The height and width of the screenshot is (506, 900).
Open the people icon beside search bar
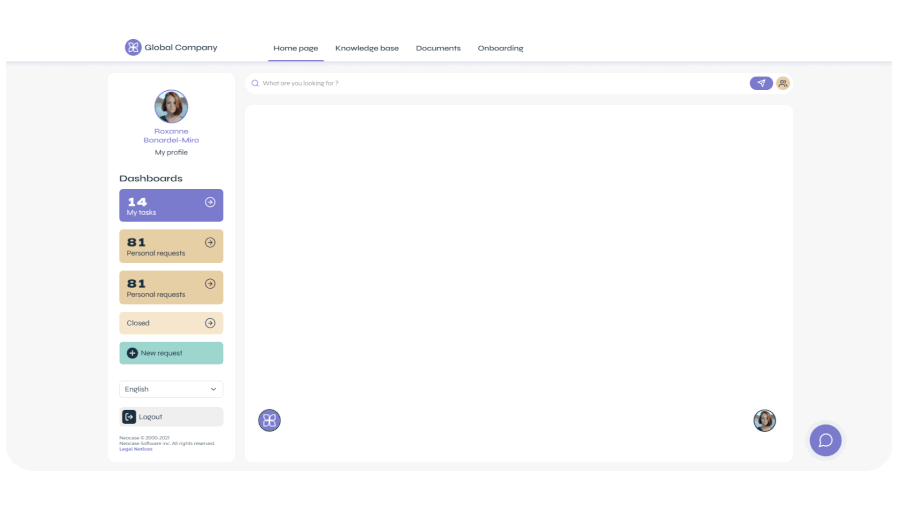click(x=783, y=83)
